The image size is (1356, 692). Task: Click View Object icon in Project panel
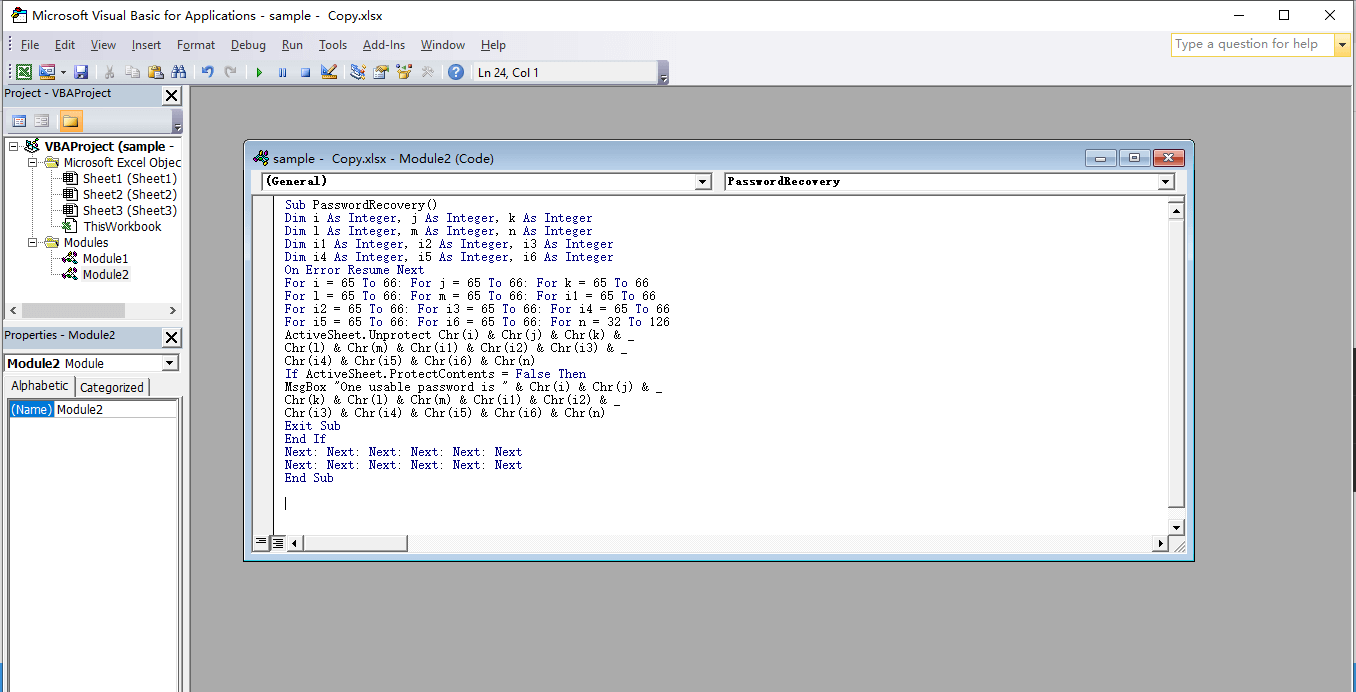42,121
